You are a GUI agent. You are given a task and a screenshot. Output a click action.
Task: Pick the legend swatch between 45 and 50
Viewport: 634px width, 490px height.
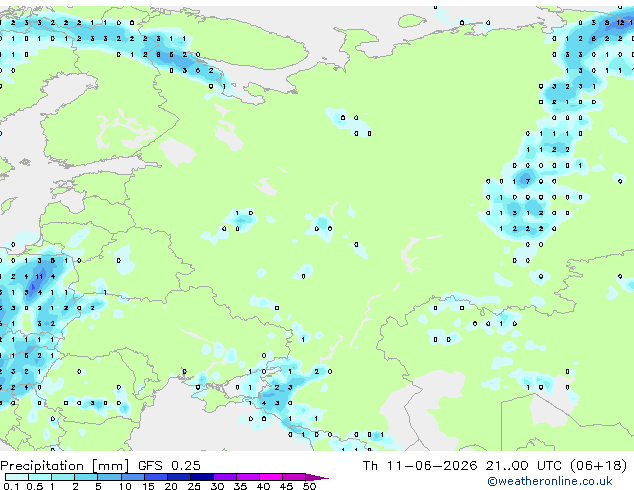pos(294,477)
